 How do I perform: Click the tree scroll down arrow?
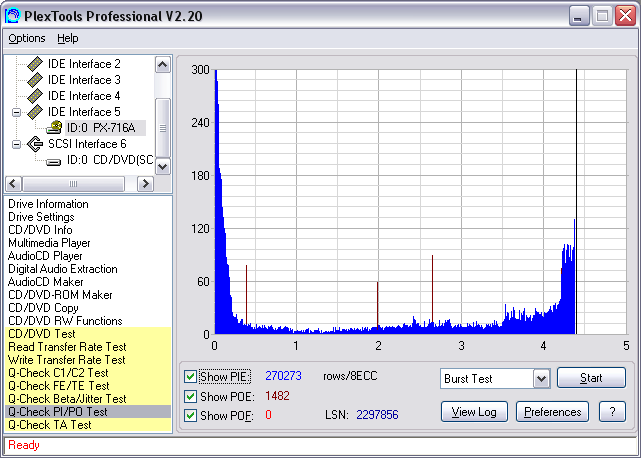163,166
